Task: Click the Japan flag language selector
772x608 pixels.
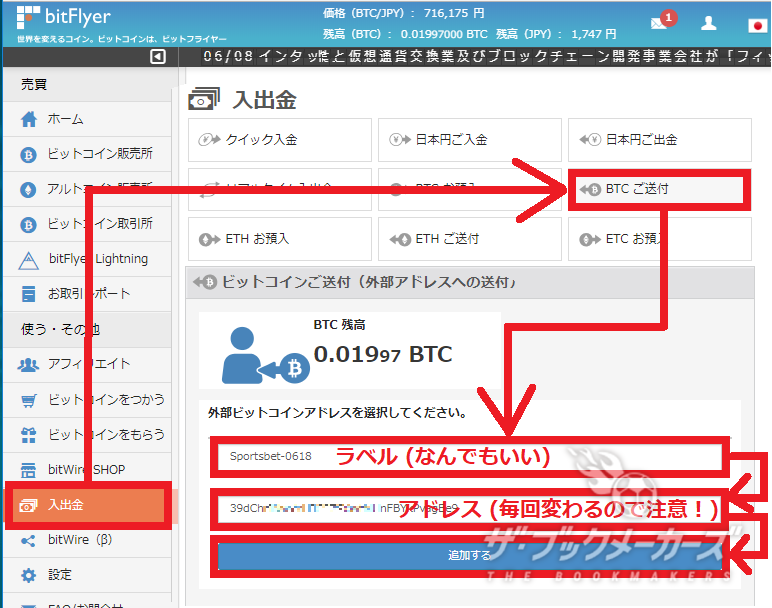Action: point(758,24)
